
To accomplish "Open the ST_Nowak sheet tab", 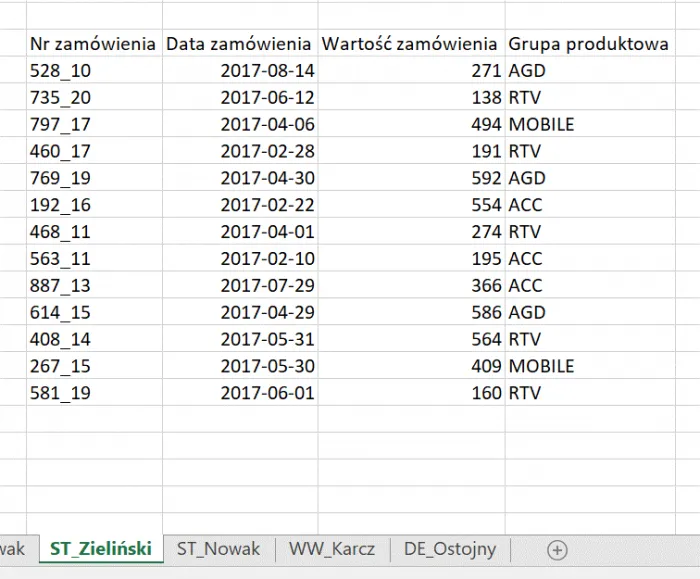I will coord(218,548).
